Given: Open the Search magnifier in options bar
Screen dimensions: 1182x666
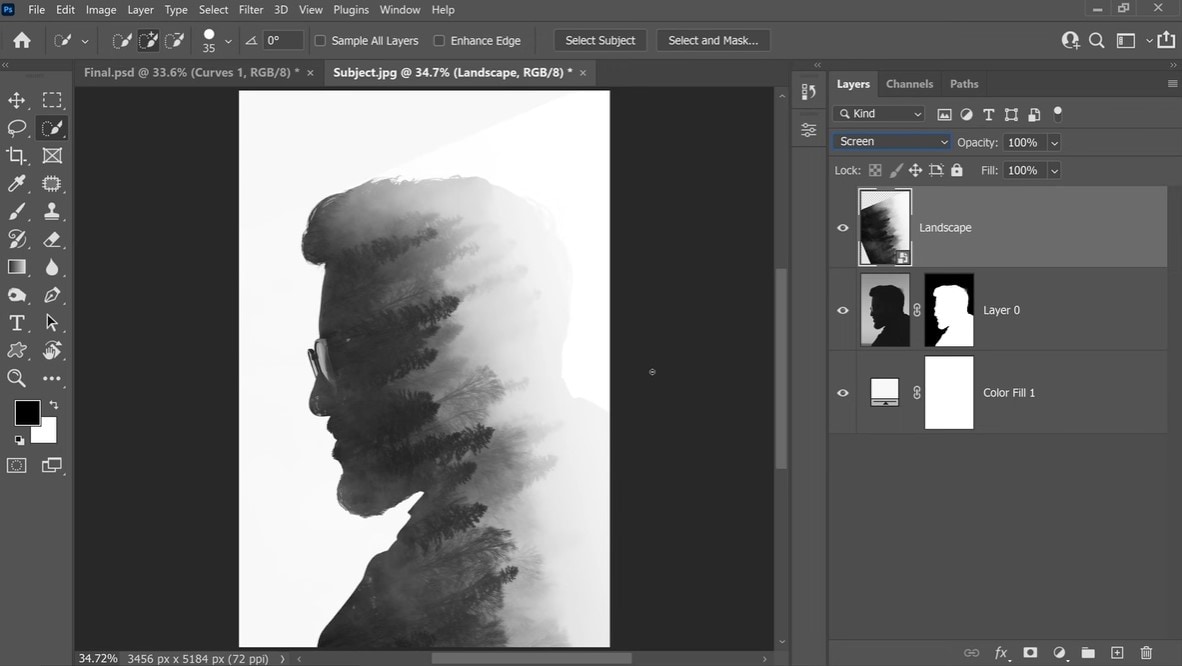Looking at the screenshot, I should coord(1097,41).
